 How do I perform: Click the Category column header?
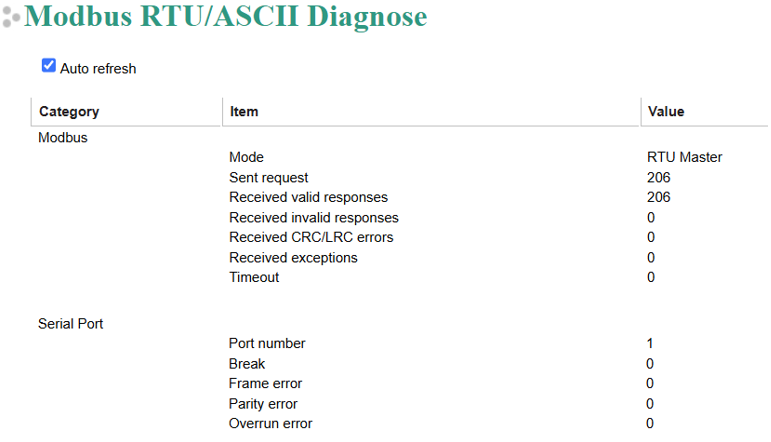coord(69,112)
